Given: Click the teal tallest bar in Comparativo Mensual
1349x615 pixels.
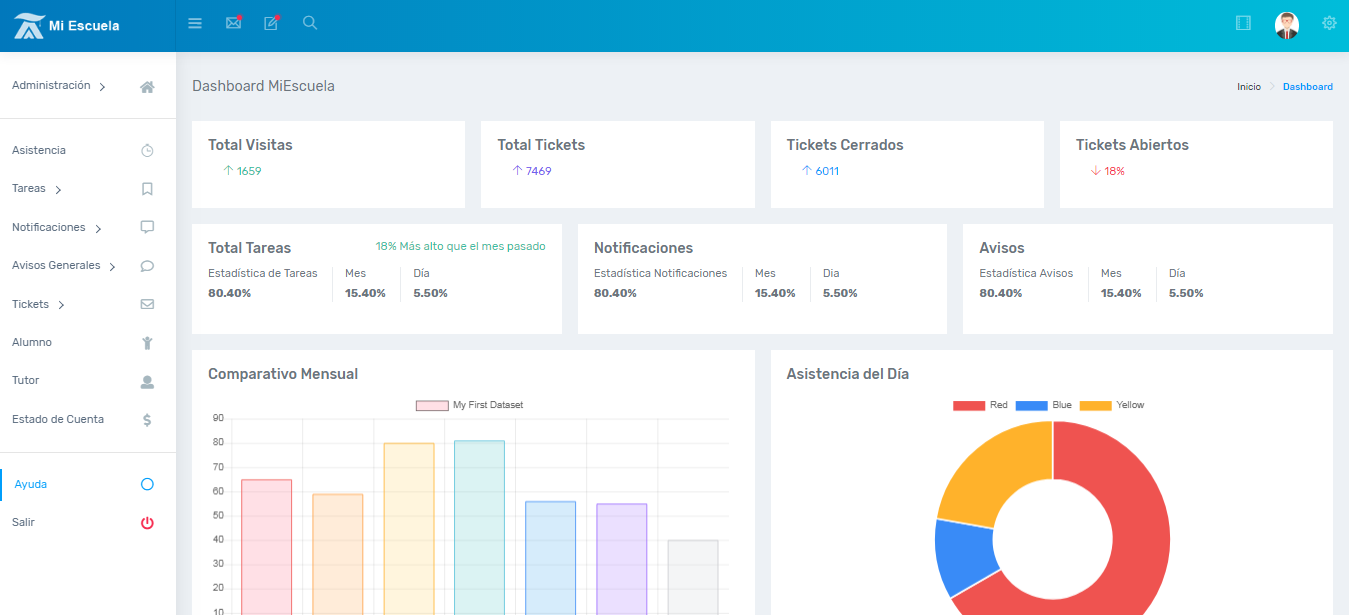Looking at the screenshot, I should coord(479,527).
